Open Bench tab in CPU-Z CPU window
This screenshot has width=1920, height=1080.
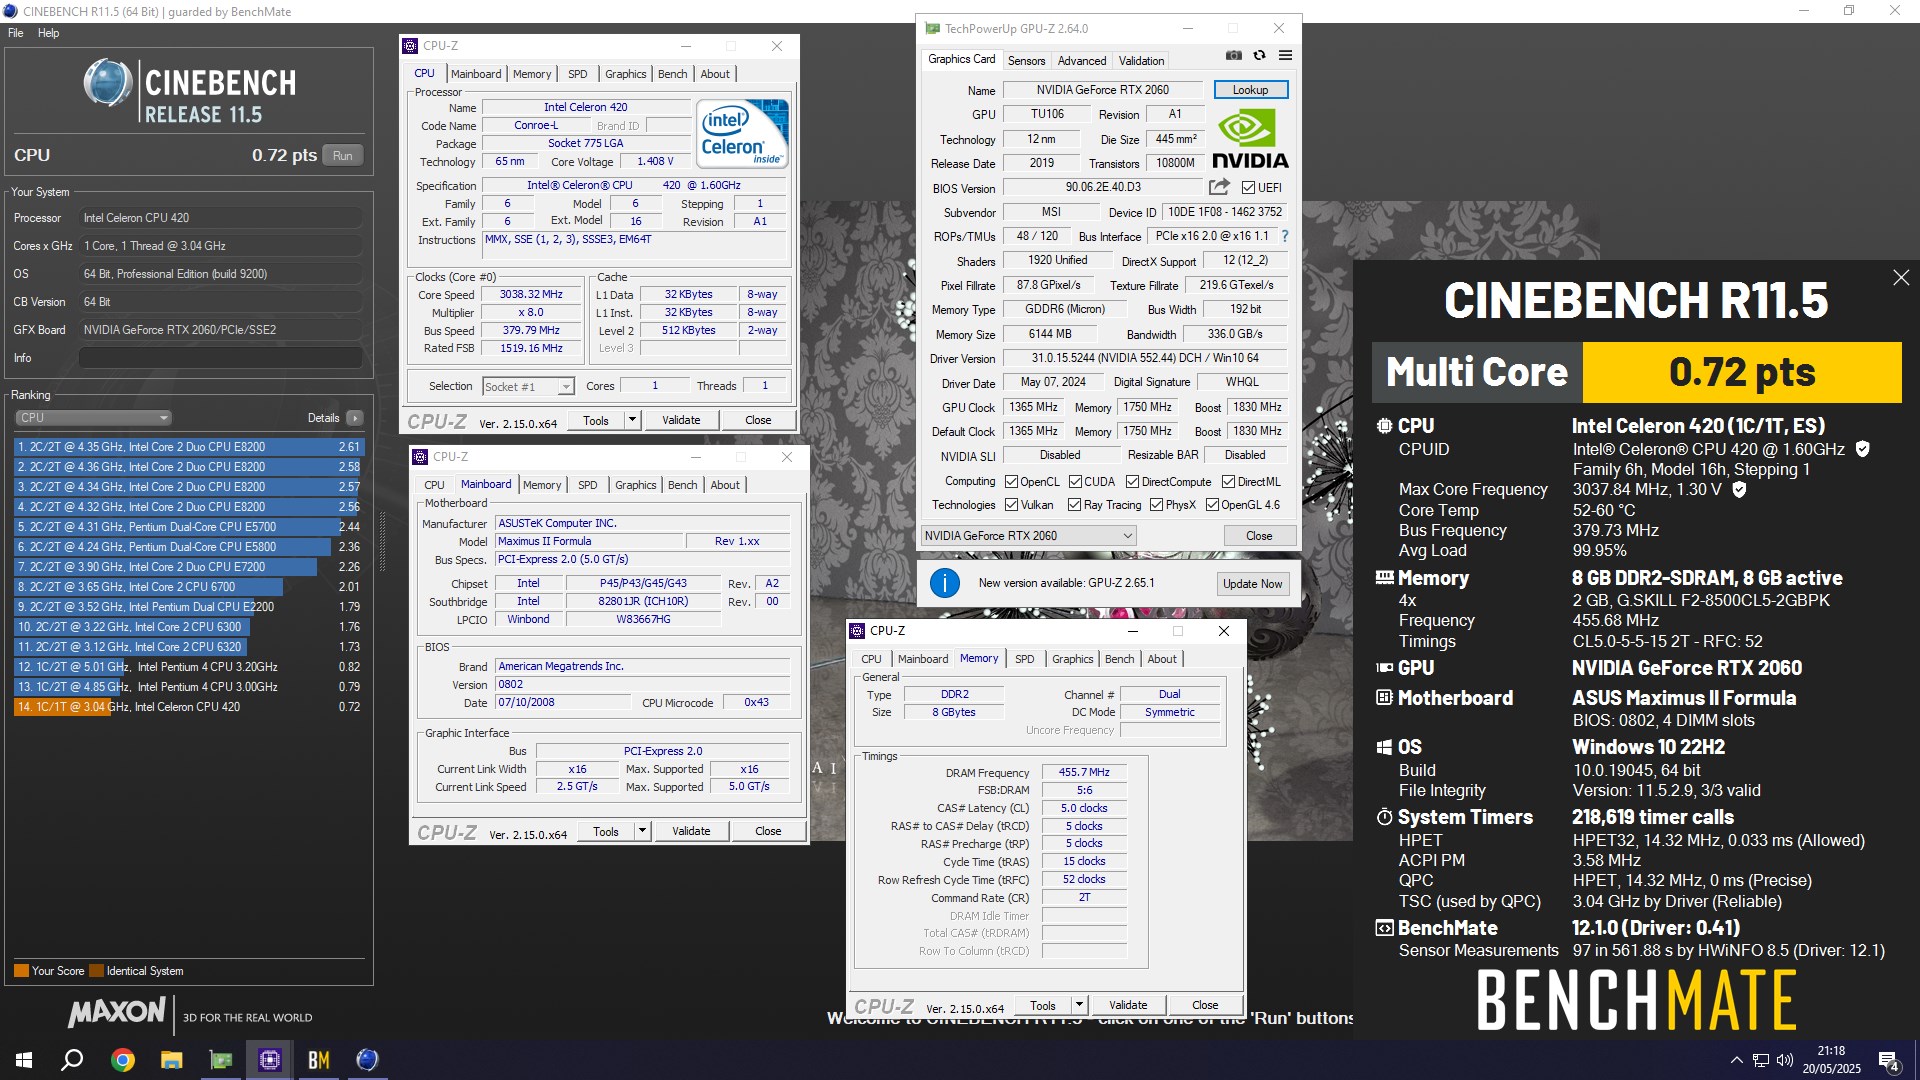coord(673,74)
